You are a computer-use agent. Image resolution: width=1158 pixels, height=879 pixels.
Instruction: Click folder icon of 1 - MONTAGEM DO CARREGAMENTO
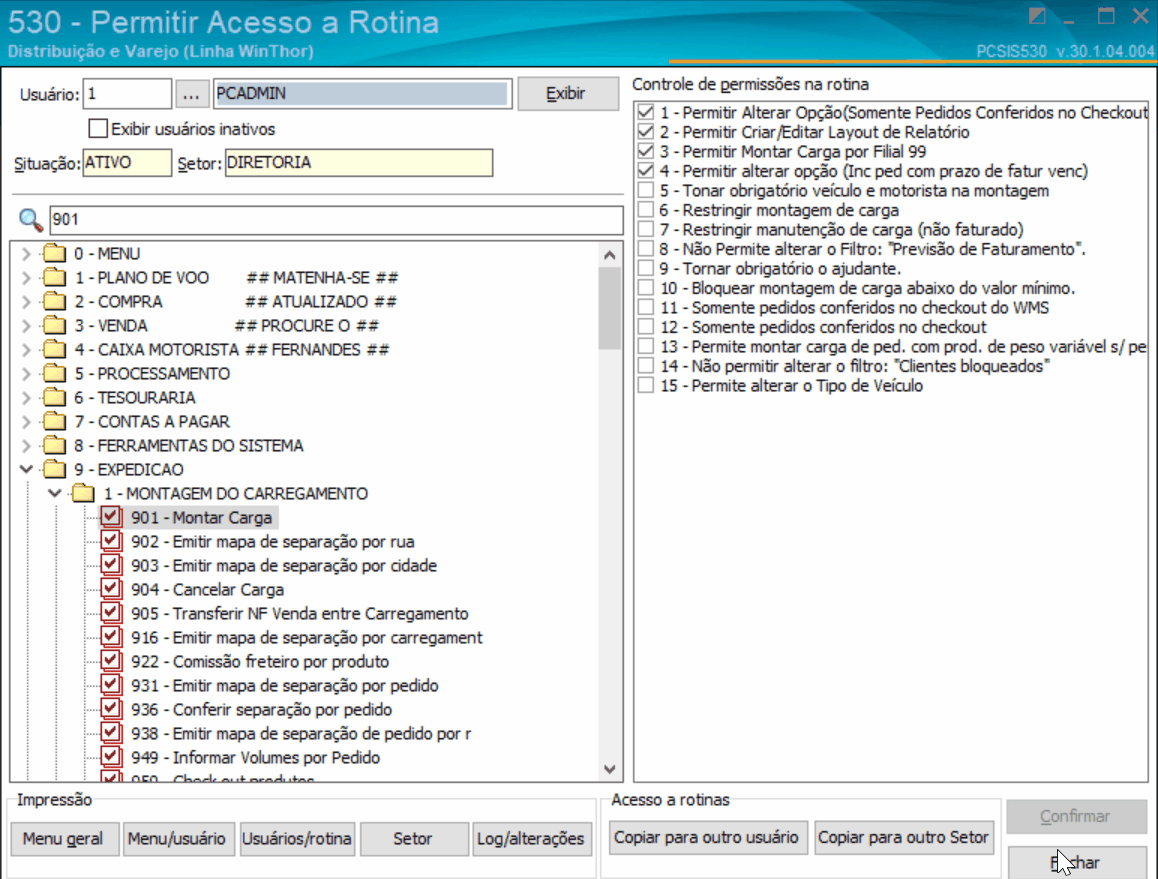pos(83,493)
